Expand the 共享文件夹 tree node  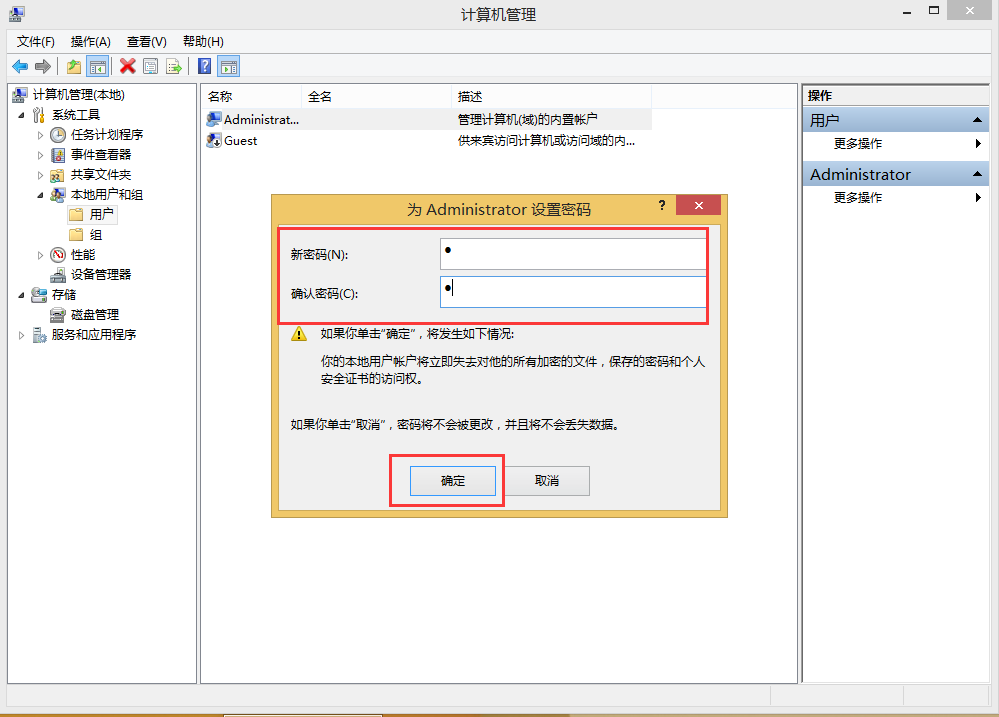[x=40, y=175]
